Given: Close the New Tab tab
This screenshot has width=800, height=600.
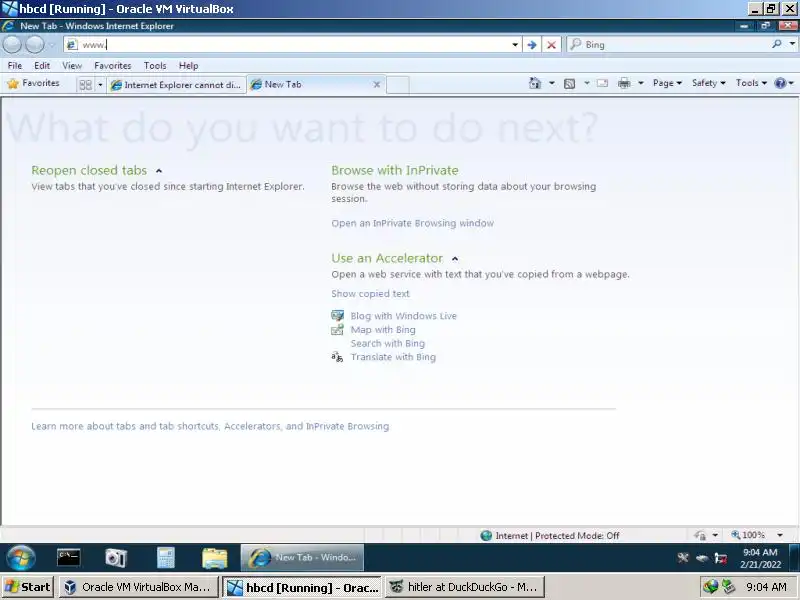Looking at the screenshot, I should coord(377,85).
